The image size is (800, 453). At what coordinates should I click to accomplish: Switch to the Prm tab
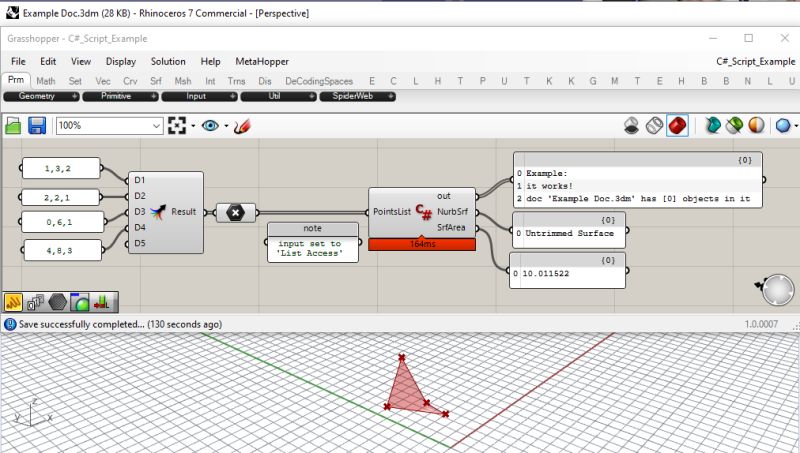[16, 80]
